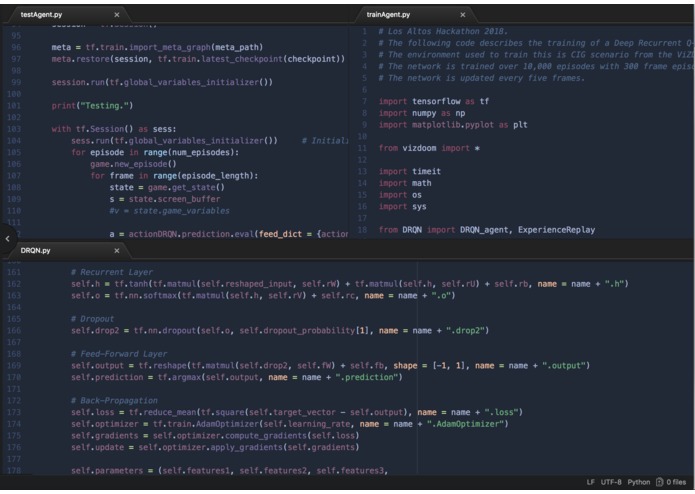Click the '# Recurrent Layer' comment
Viewport: 695px width, 494px height.
coord(112,272)
